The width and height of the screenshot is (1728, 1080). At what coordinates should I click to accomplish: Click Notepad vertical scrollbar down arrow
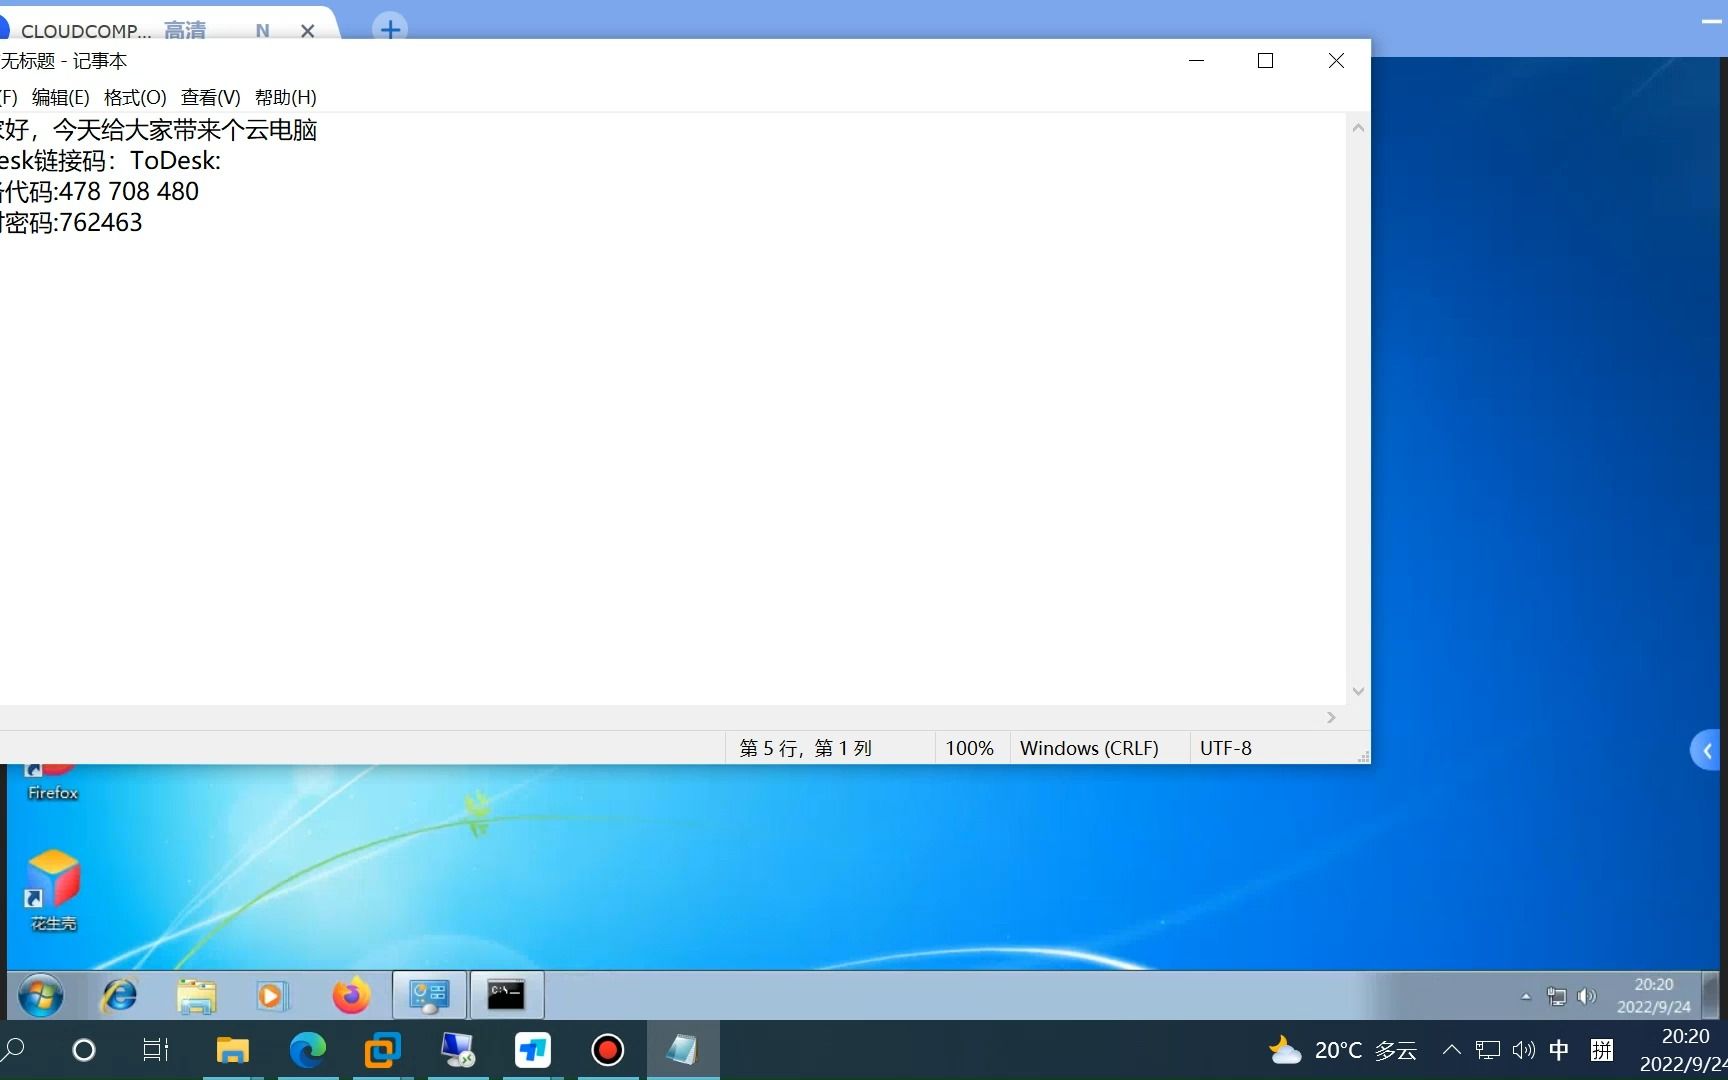click(x=1358, y=691)
